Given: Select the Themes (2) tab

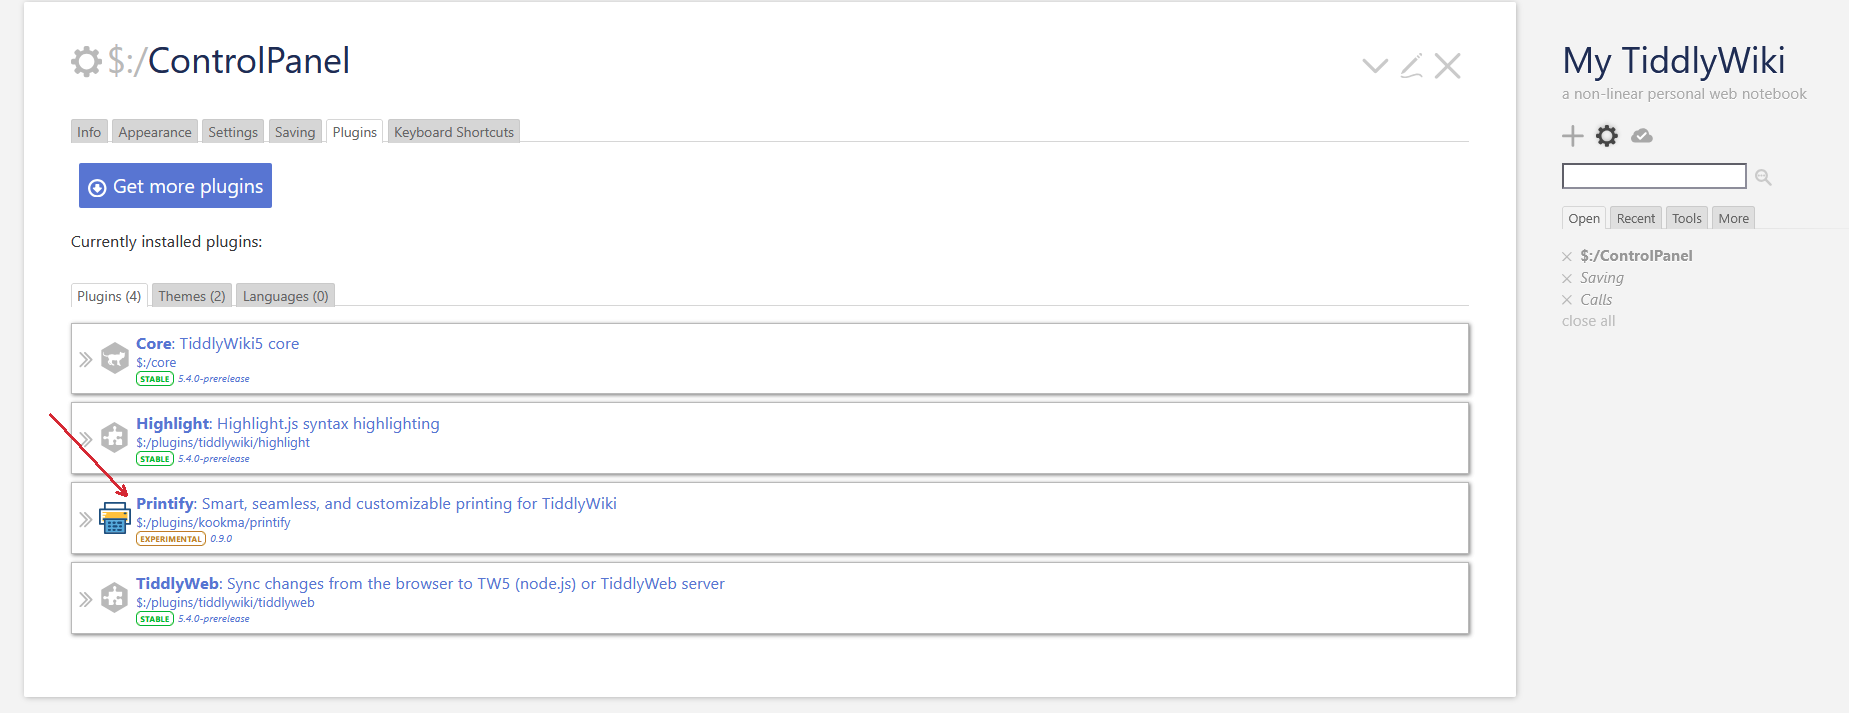Looking at the screenshot, I should click(x=191, y=296).
